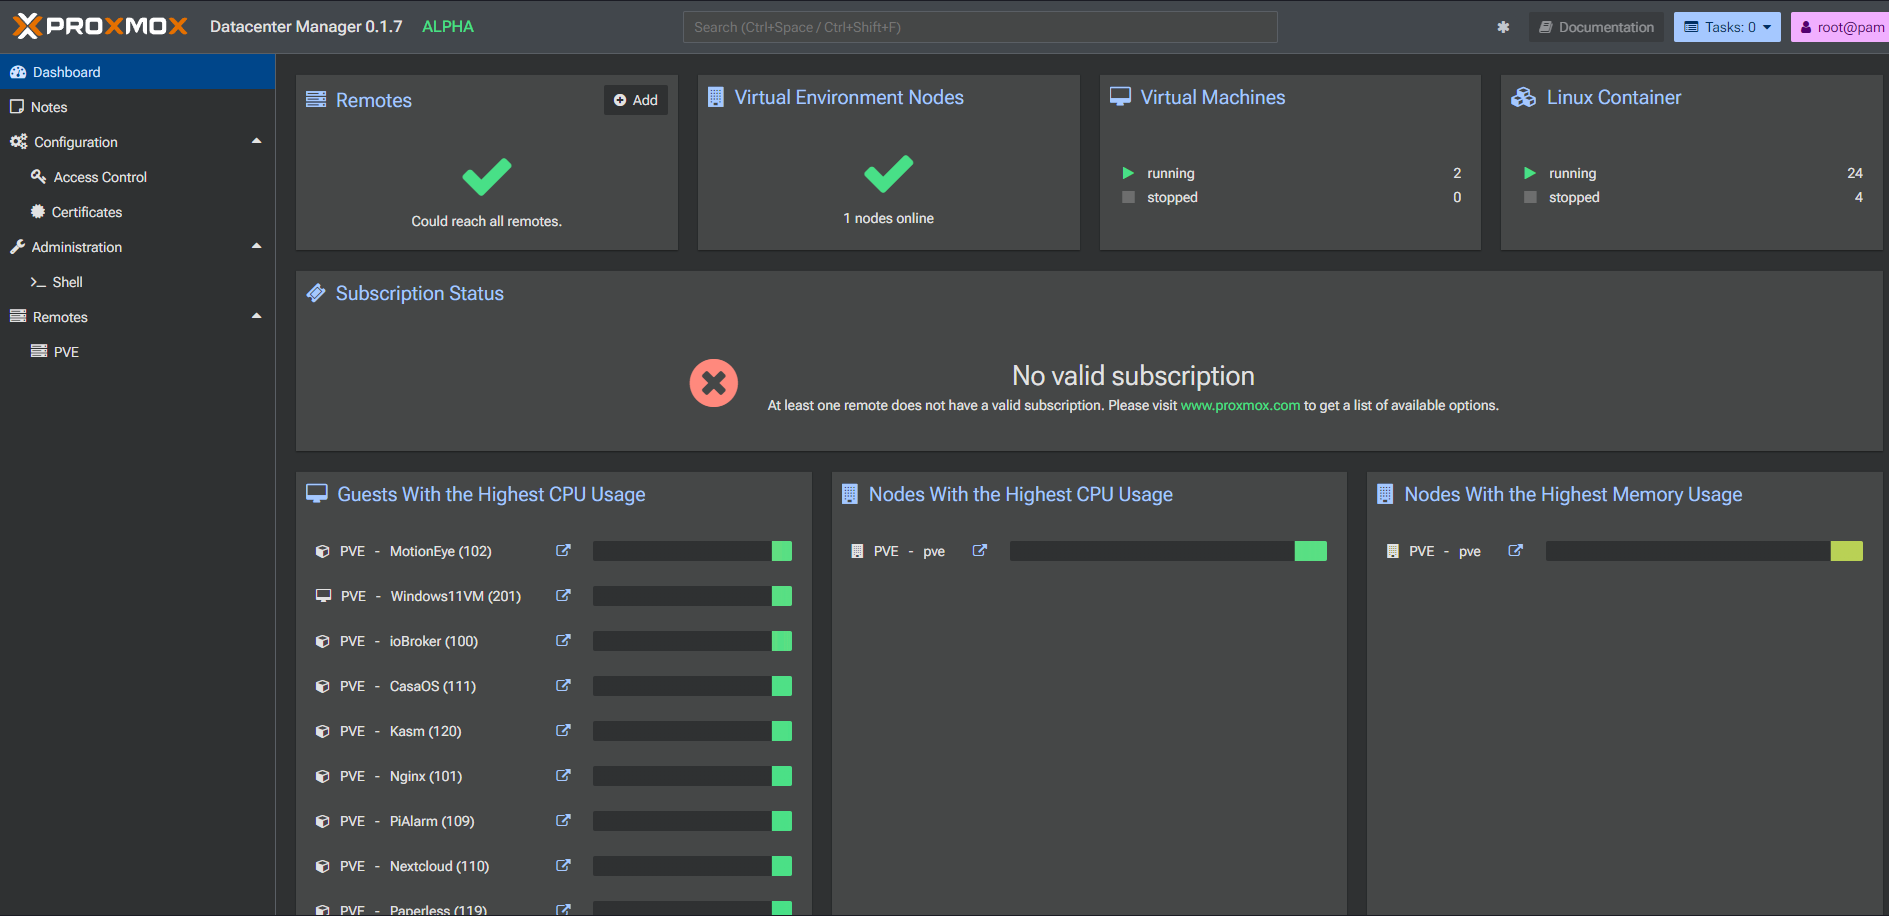Viewport: 1889px width, 916px height.
Task: Open theme settings asterisk icon
Action: (1503, 27)
